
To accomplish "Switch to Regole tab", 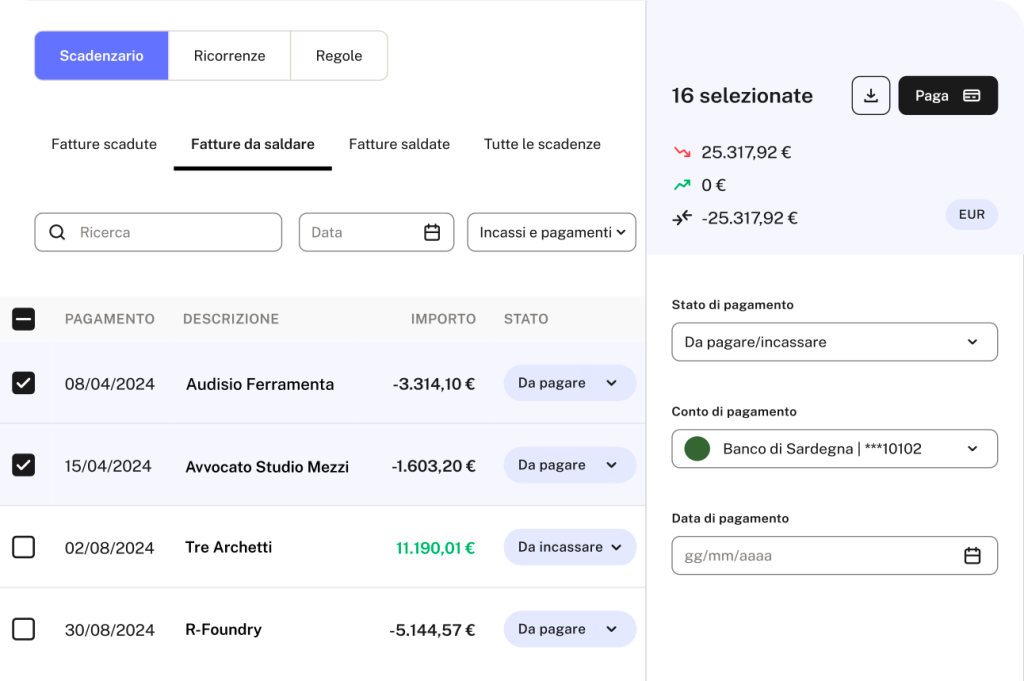I will (339, 55).
